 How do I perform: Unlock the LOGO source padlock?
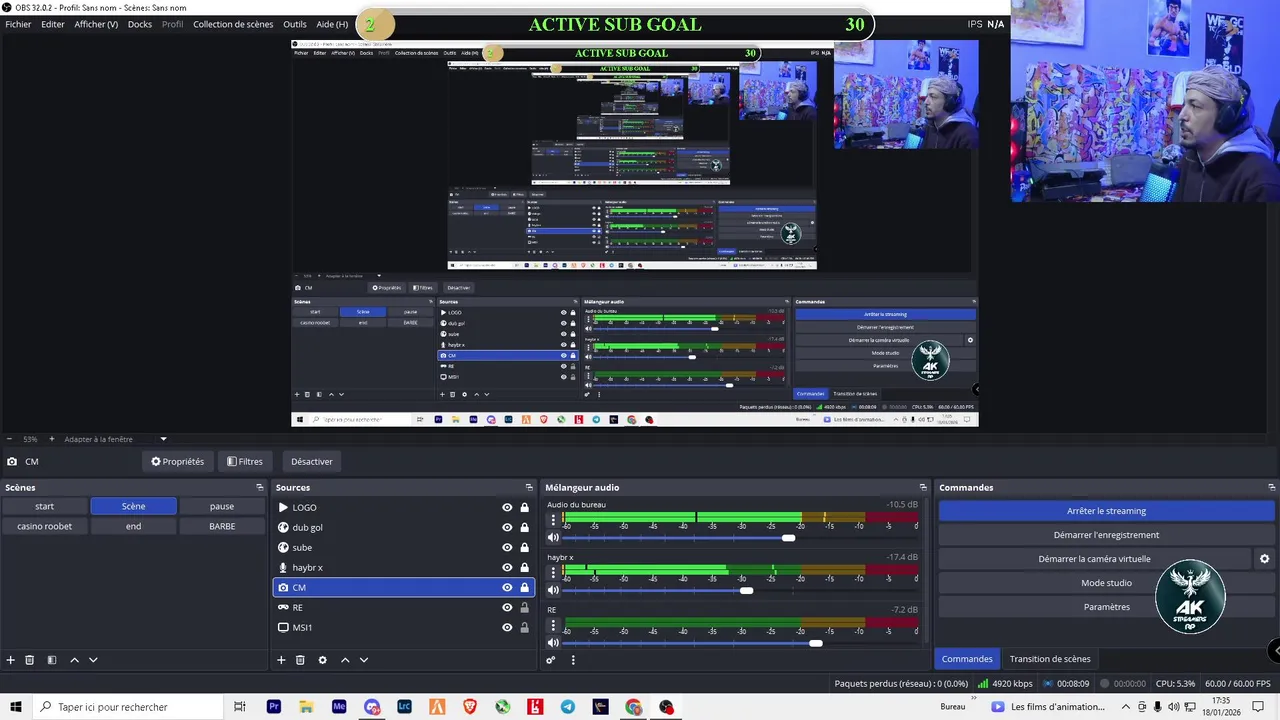click(x=524, y=508)
